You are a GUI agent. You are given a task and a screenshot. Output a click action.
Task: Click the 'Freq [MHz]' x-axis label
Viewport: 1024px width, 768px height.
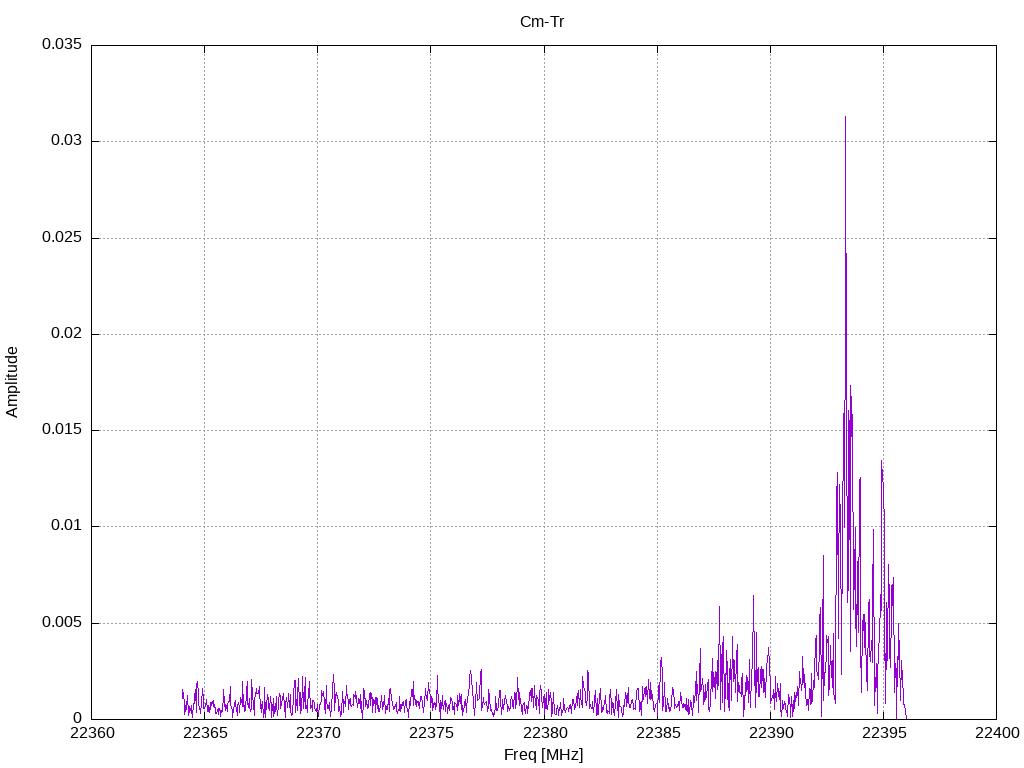[x=543, y=755]
